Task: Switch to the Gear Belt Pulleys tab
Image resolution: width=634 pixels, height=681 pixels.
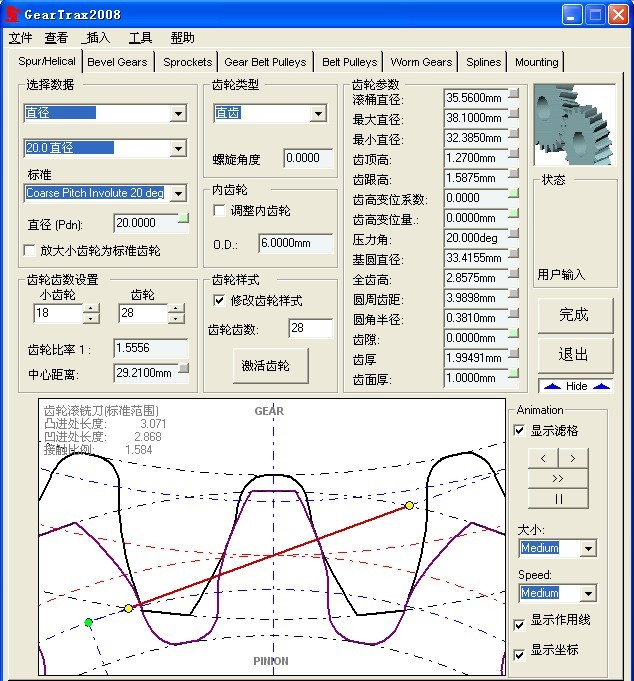Action: (x=265, y=62)
